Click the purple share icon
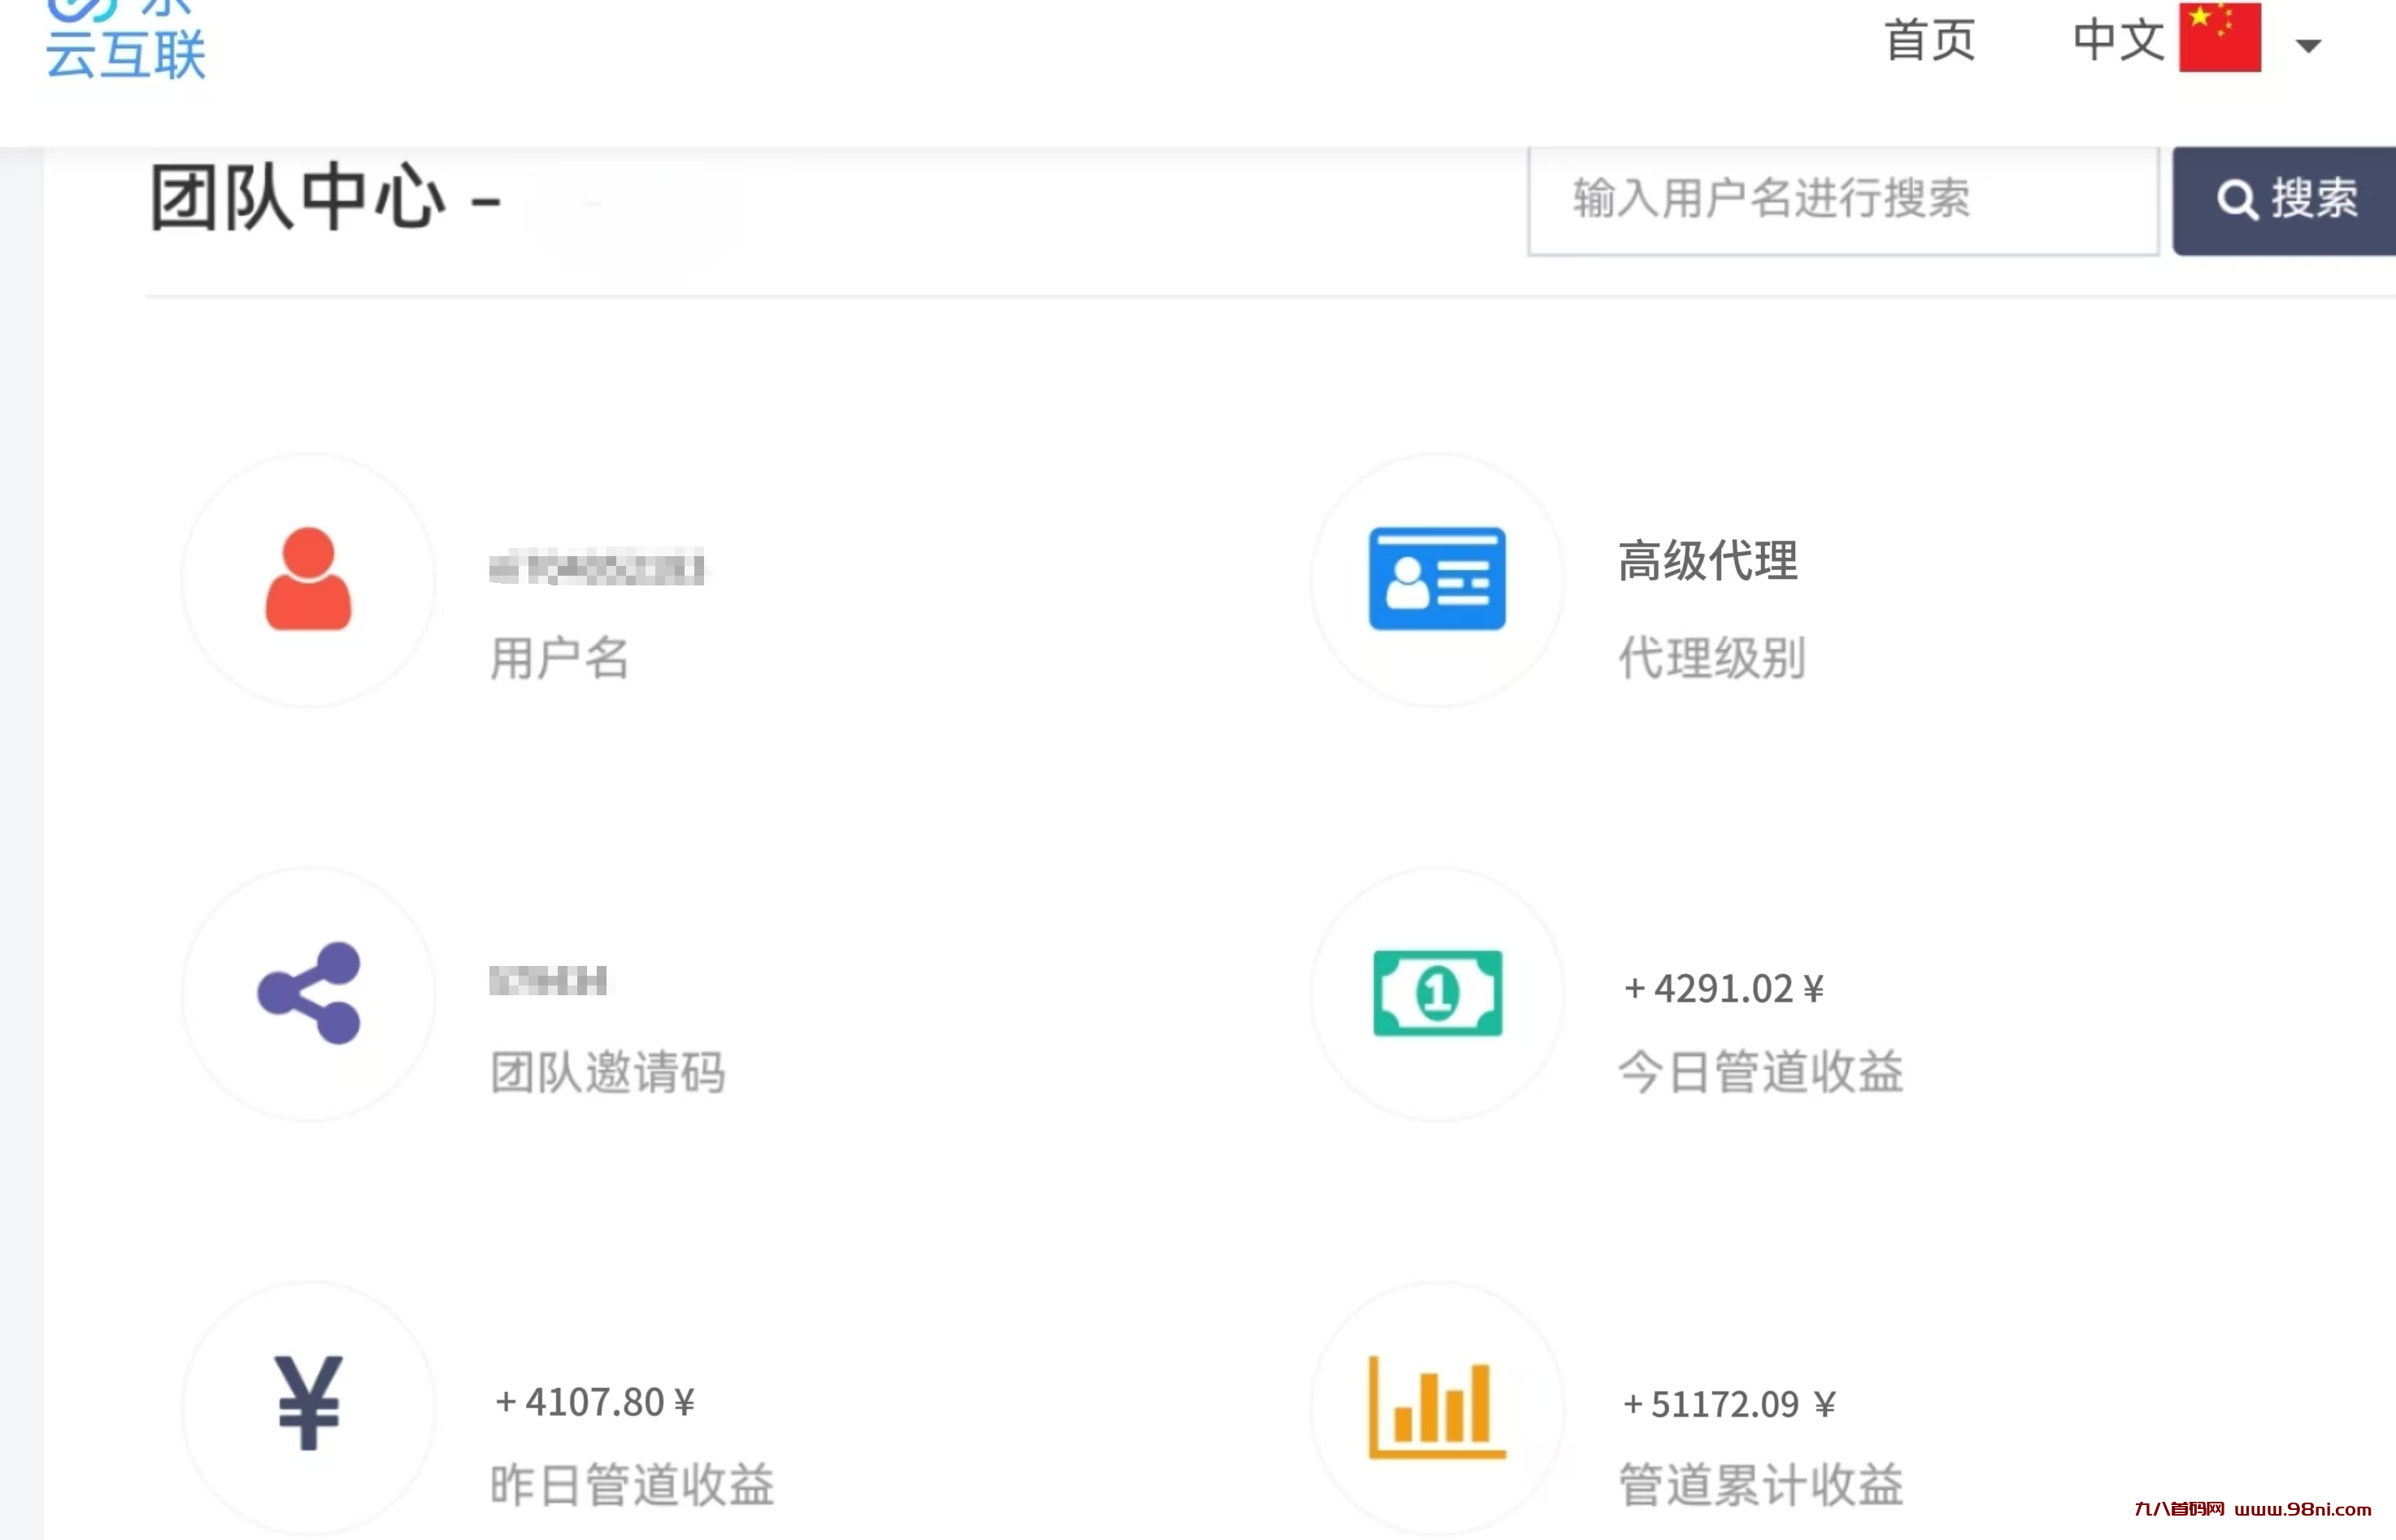 click(x=308, y=993)
